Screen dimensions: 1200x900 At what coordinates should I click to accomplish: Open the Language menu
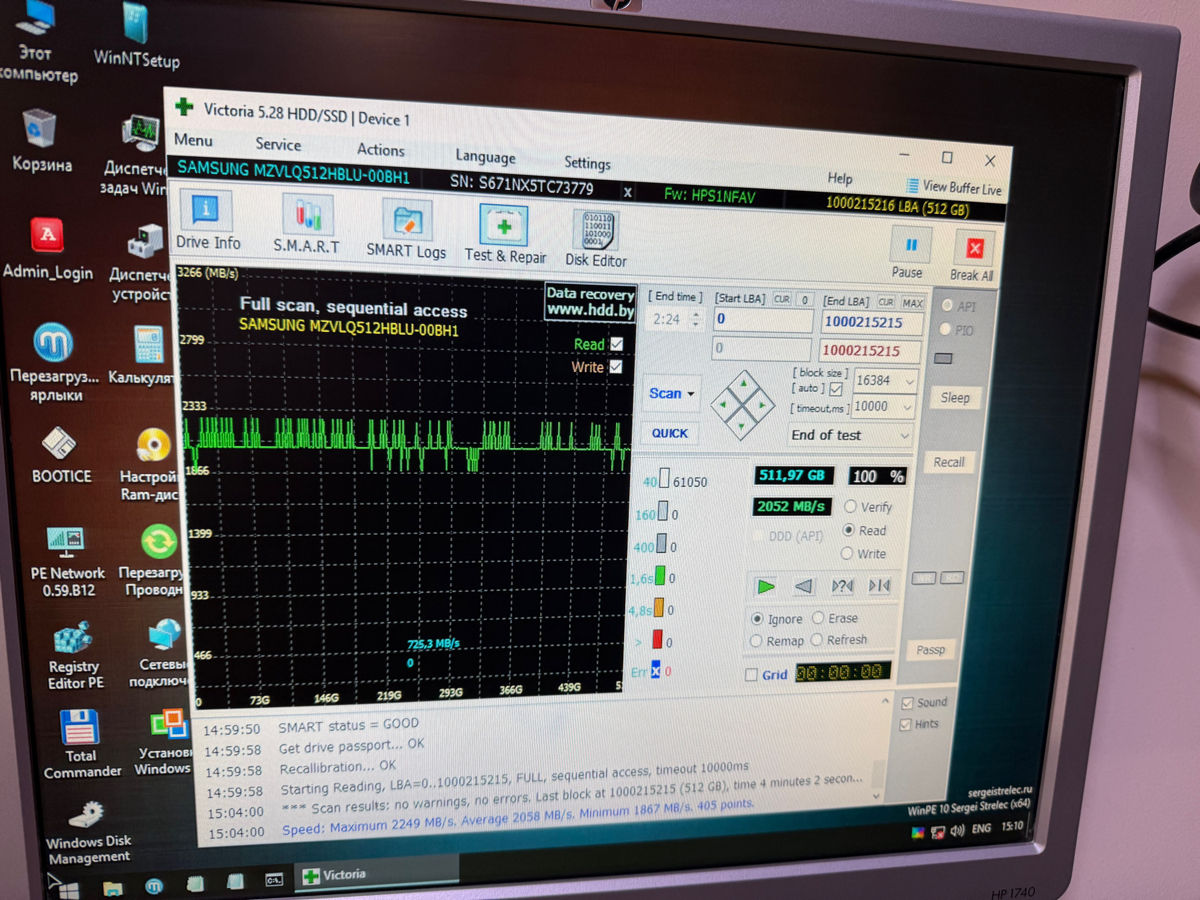tap(485, 157)
